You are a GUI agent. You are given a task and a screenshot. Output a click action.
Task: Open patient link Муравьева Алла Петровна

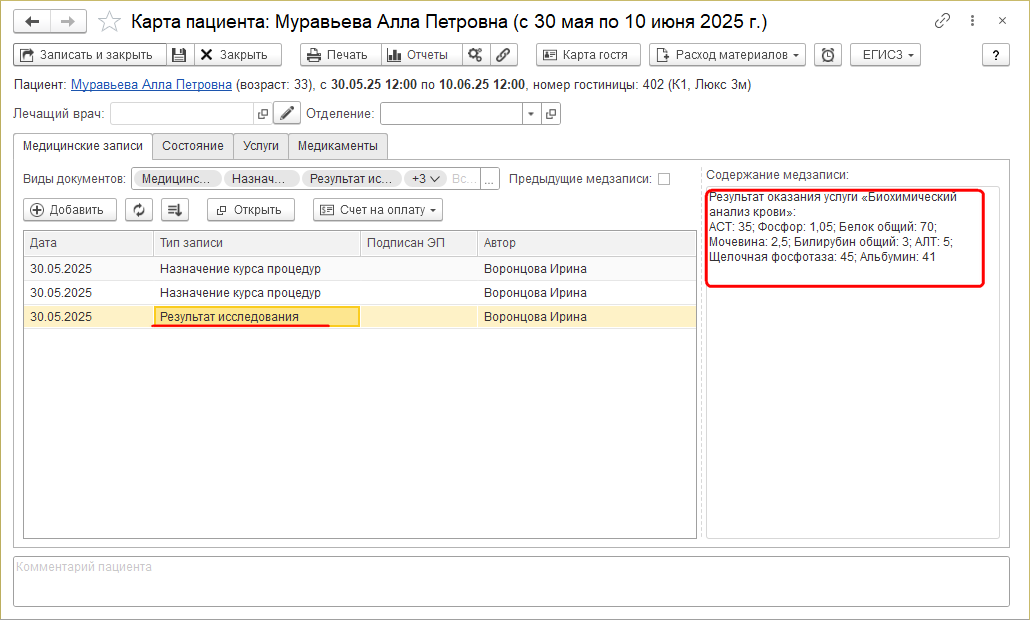[151, 85]
